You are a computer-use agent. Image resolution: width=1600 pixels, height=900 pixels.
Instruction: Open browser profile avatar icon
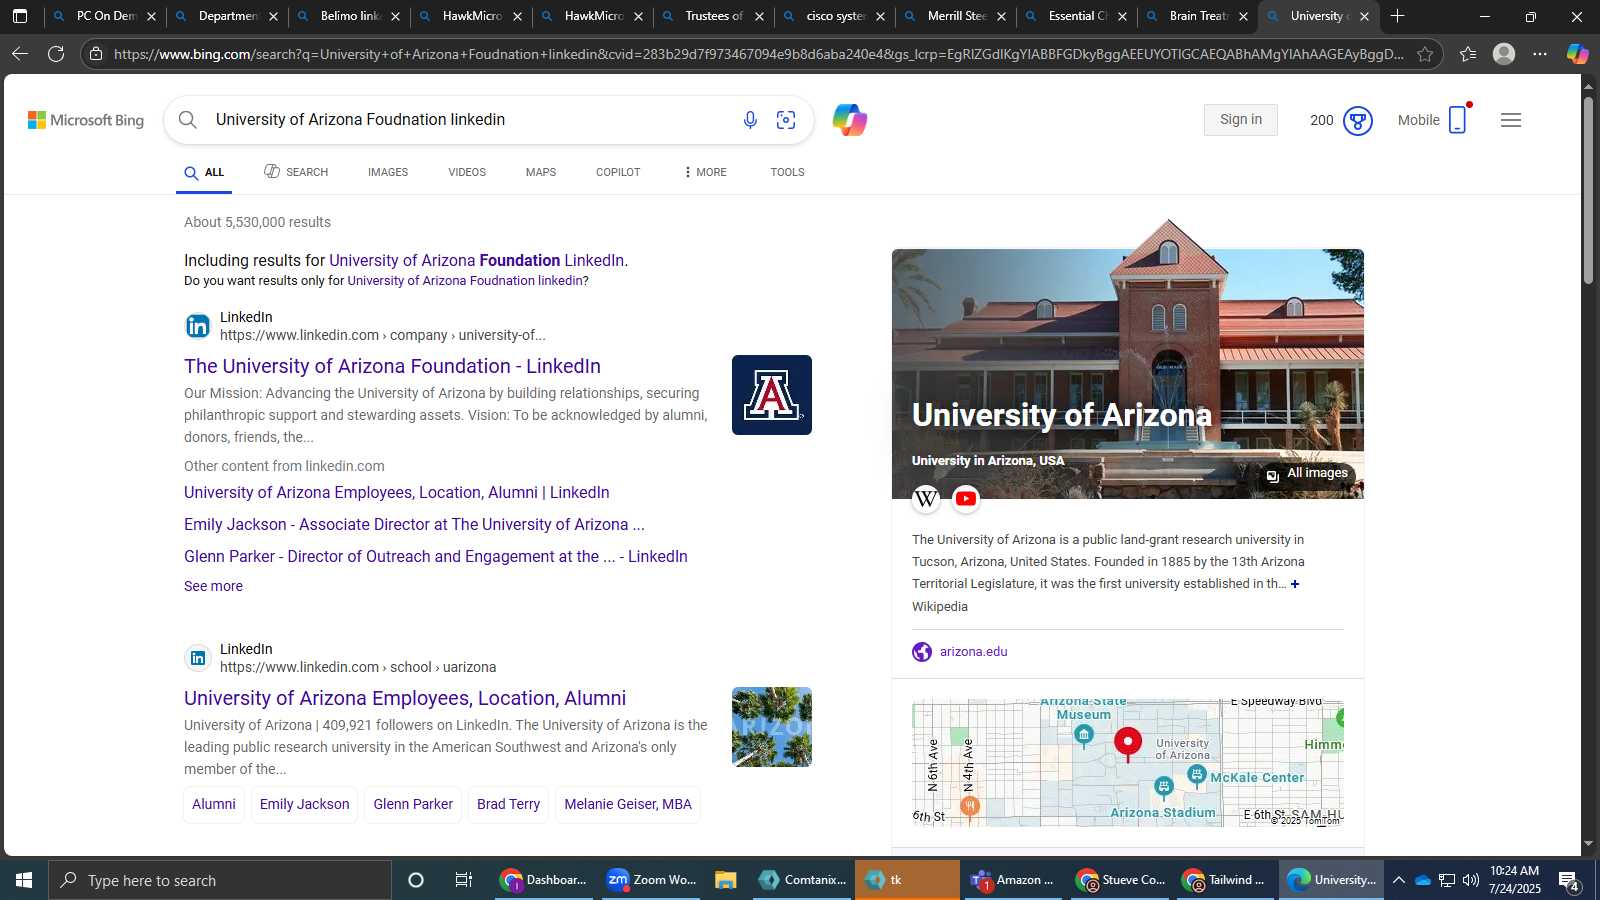click(1504, 54)
